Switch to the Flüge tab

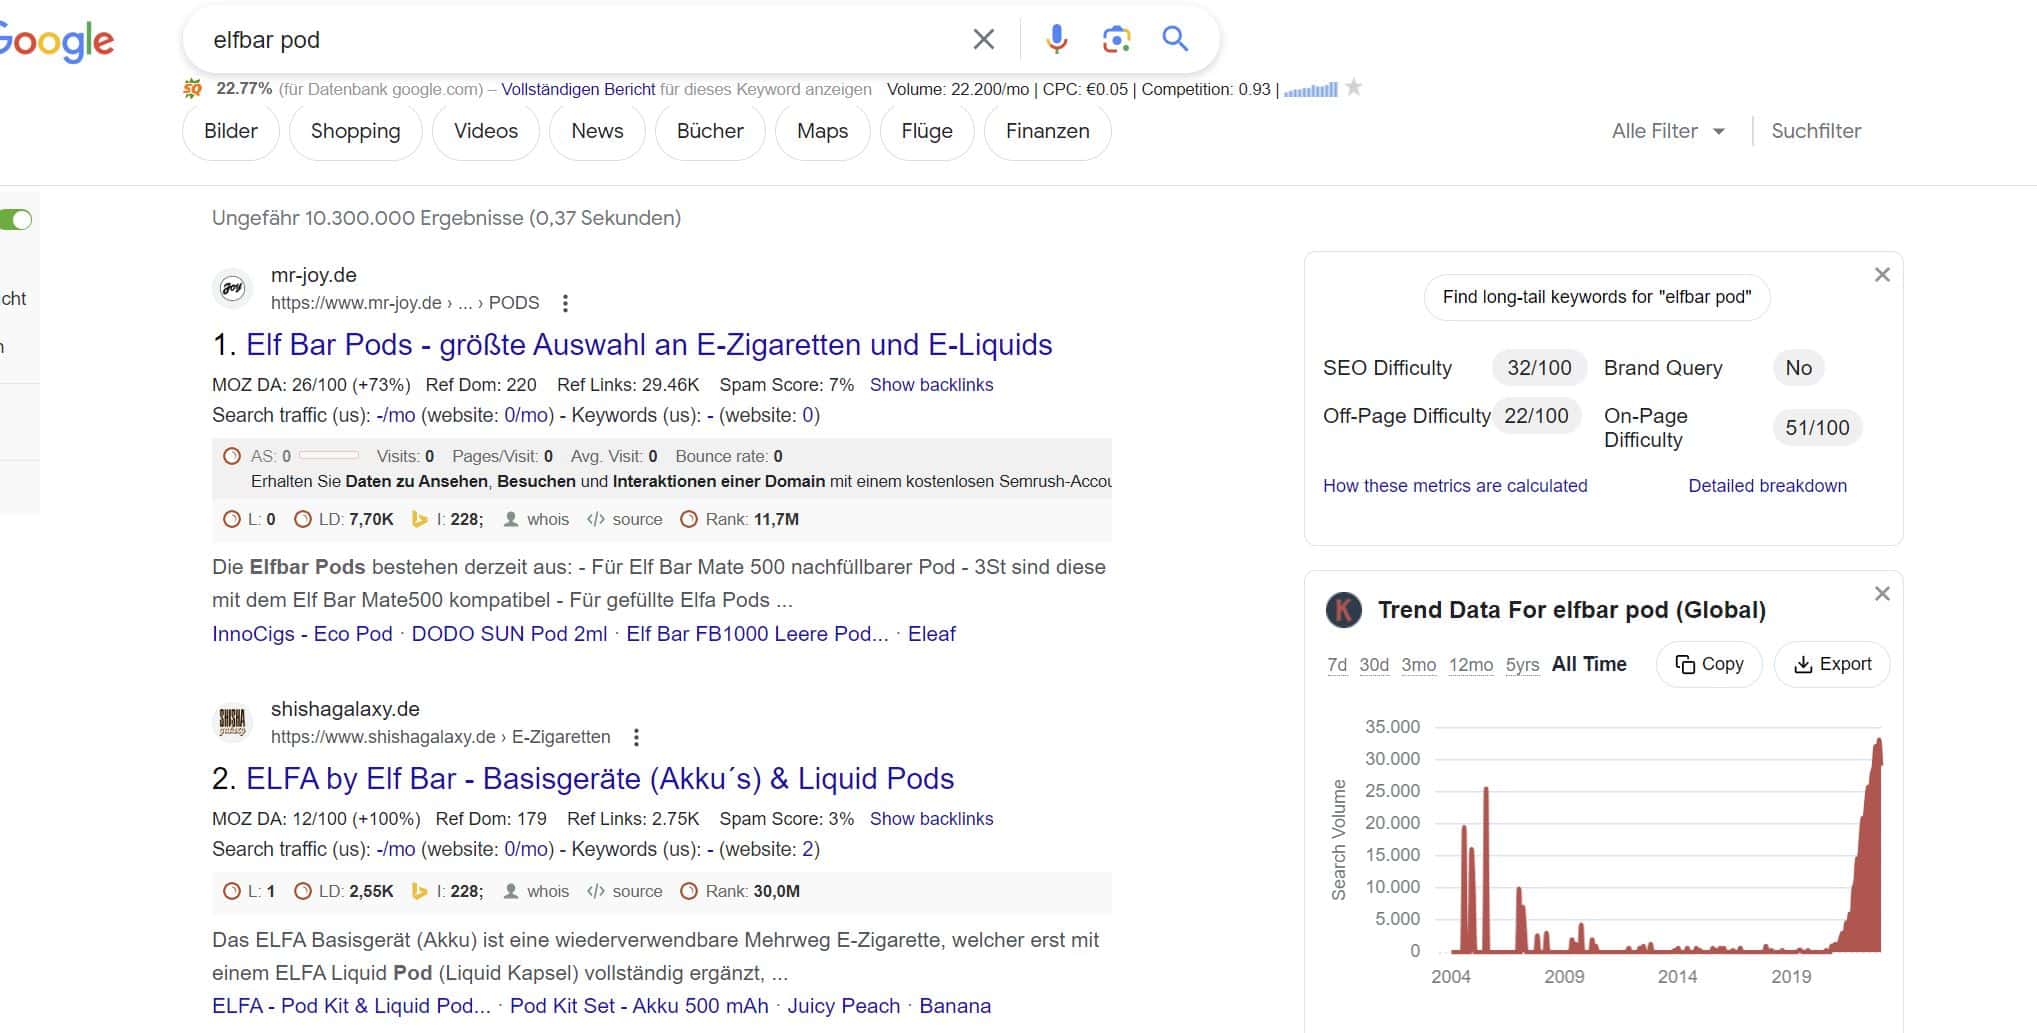[927, 131]
